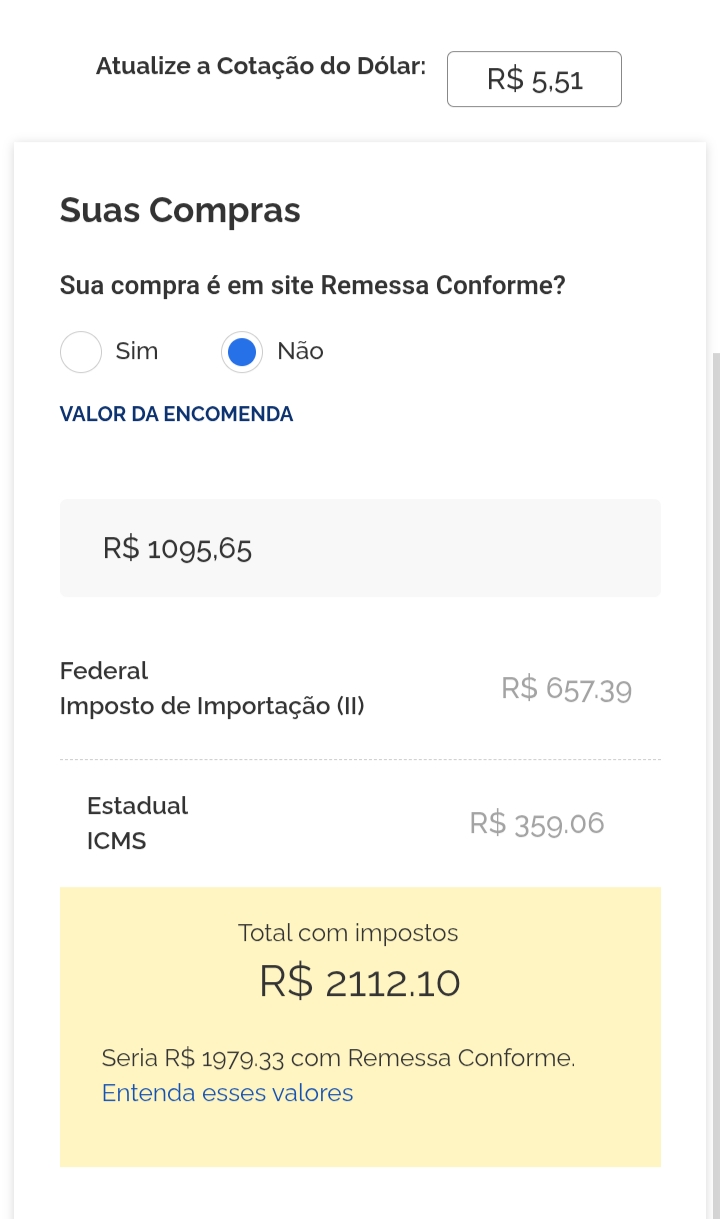The image size is (720, 1219).
Task: Click the Não option label text
Action: [300, 352]
